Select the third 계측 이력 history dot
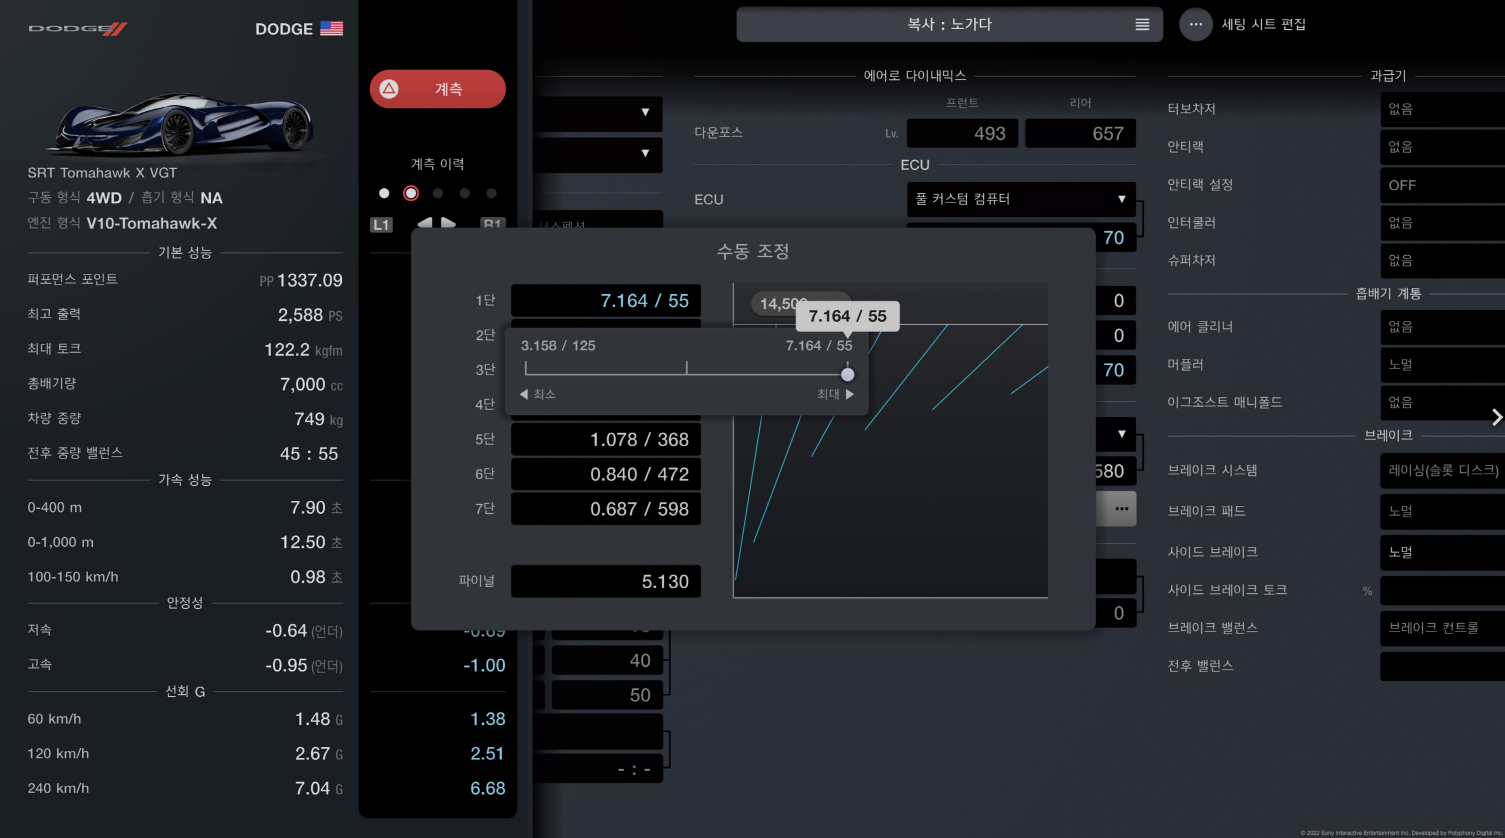This screenshot has height=838, width=1505. click(438, 193)
